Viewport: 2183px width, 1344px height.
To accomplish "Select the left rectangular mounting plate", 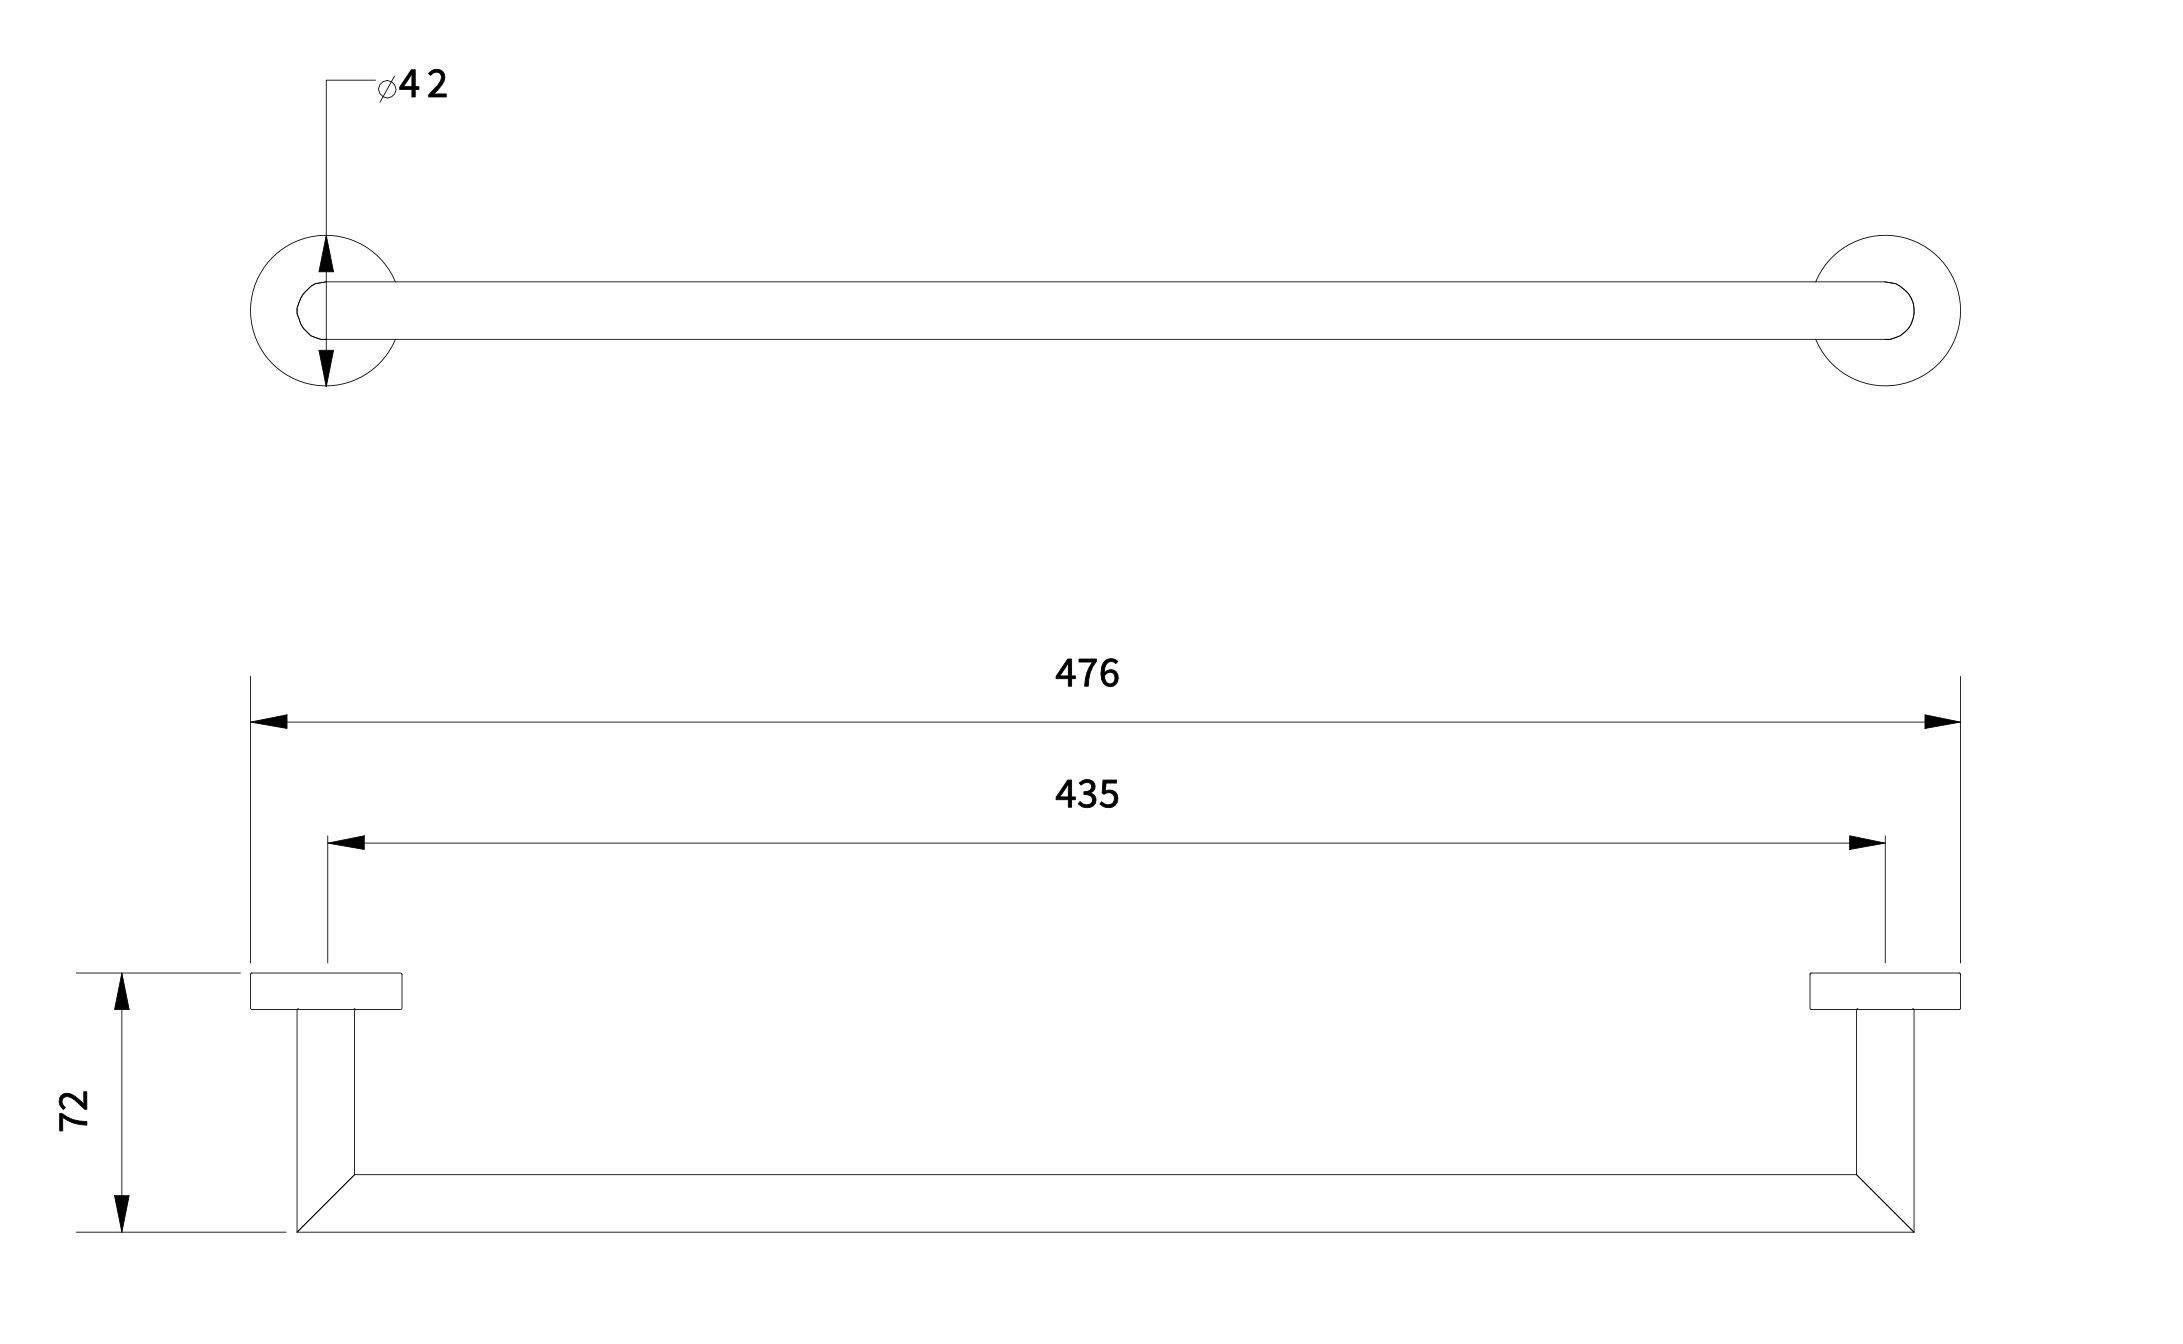I will 326,990.
